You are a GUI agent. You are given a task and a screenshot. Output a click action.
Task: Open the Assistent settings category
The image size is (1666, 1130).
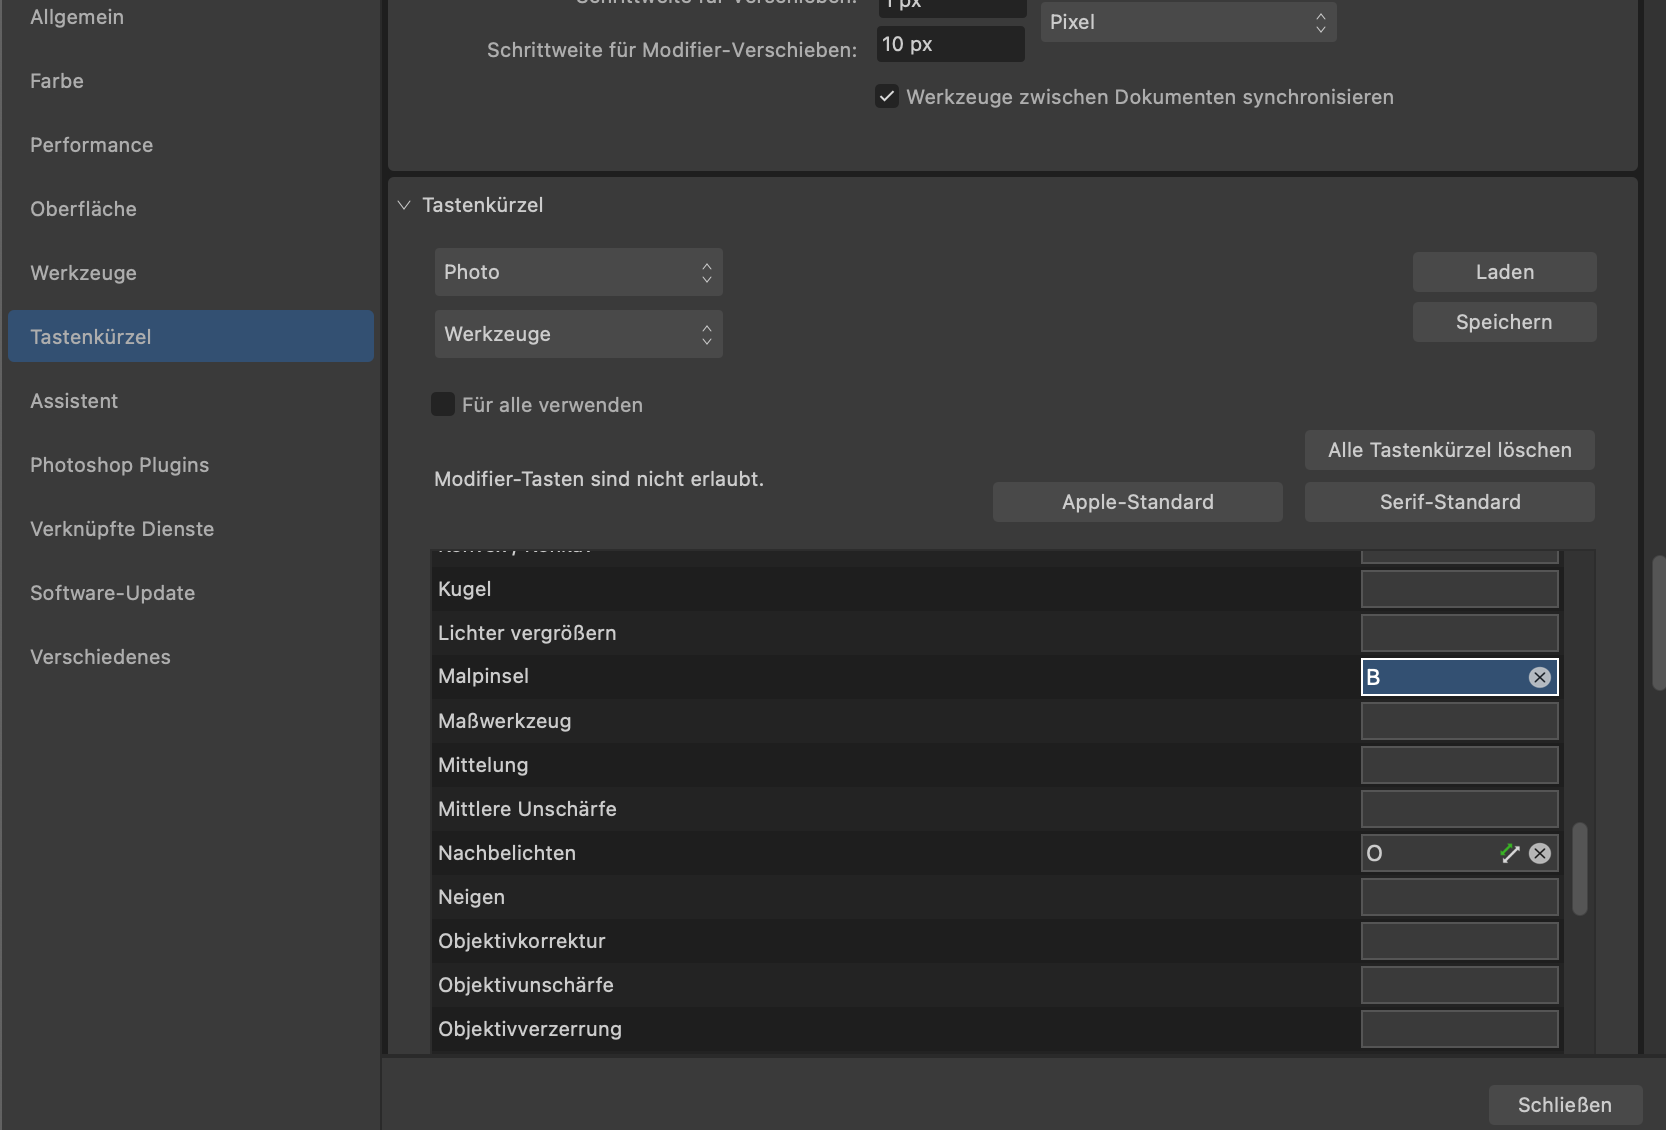[190, 401]
